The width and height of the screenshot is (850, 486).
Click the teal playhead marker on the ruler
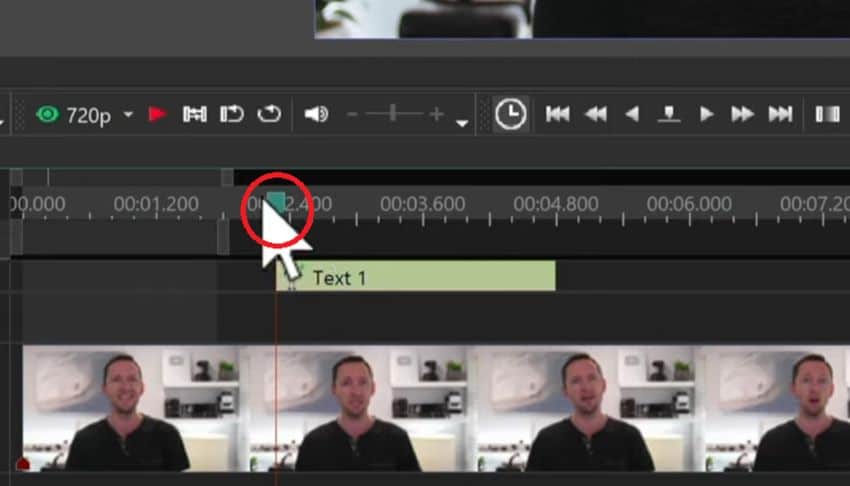(276, 203)
